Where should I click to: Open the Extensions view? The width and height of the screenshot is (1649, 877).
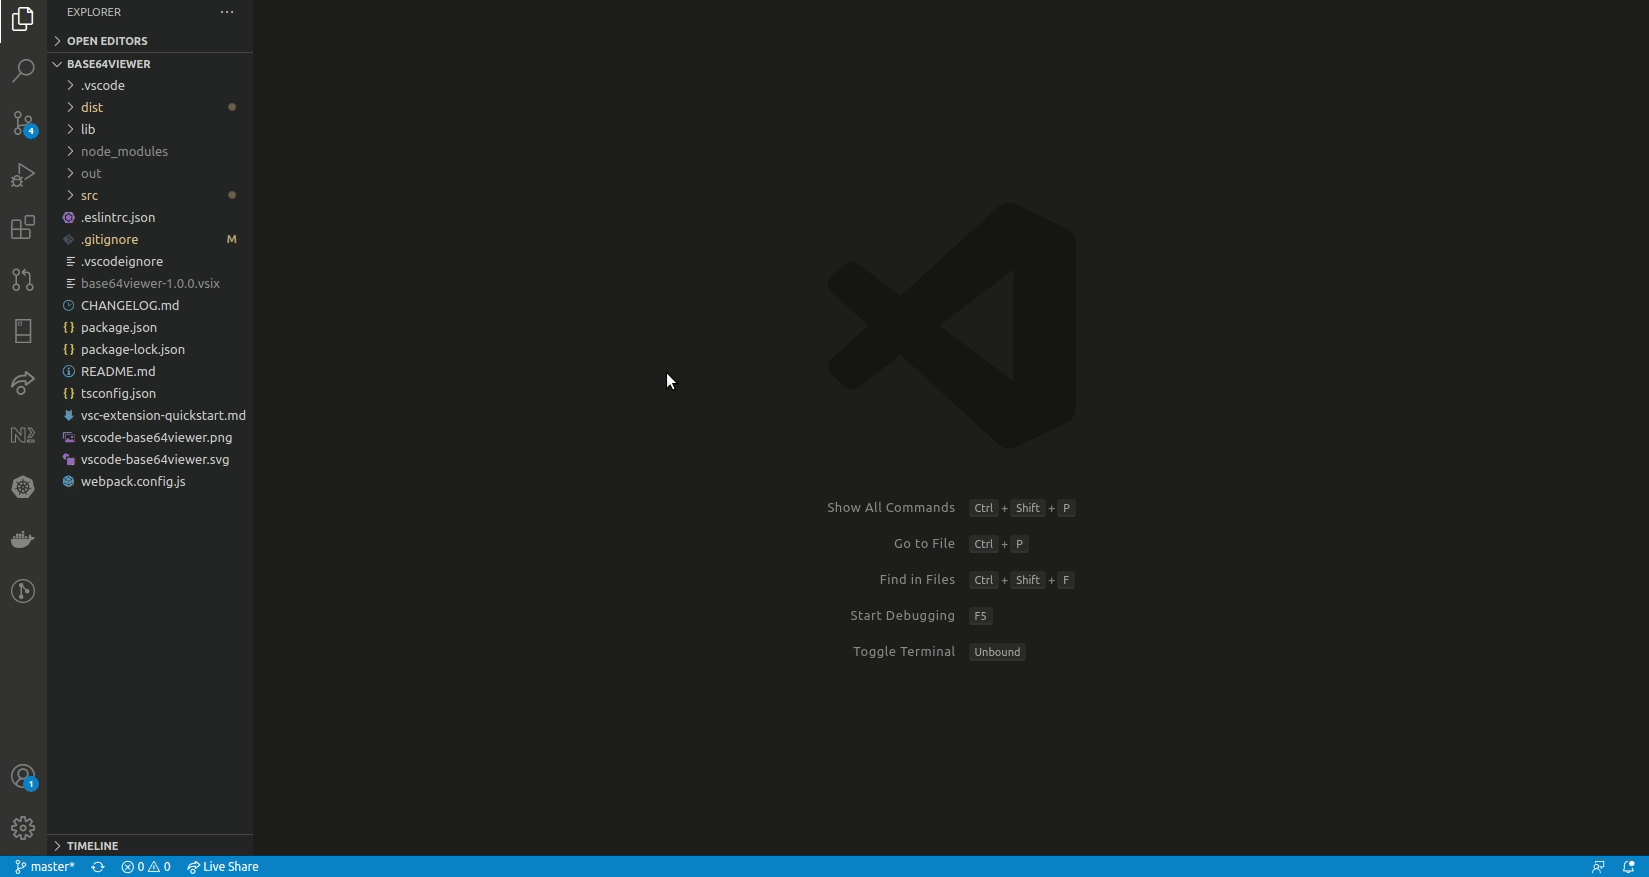coord(23,227)
